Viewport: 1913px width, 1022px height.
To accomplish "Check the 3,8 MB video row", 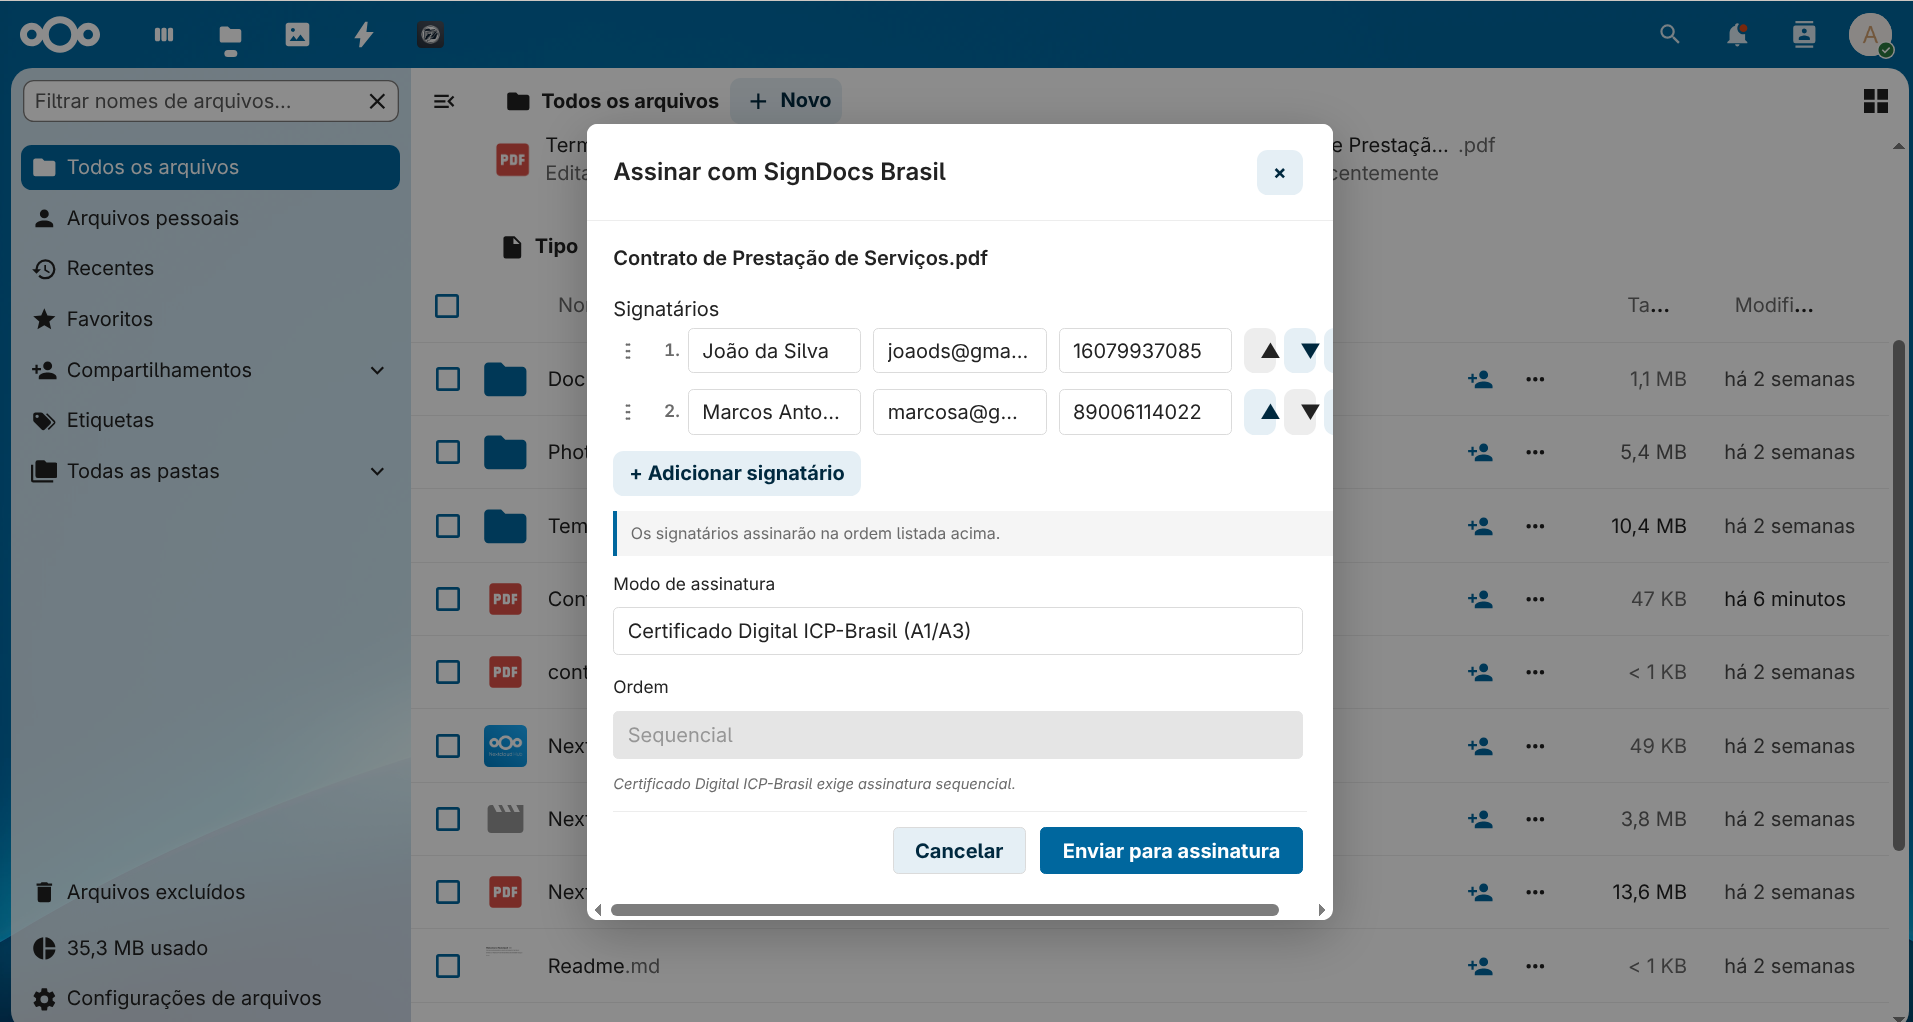I will coord(448,819).
